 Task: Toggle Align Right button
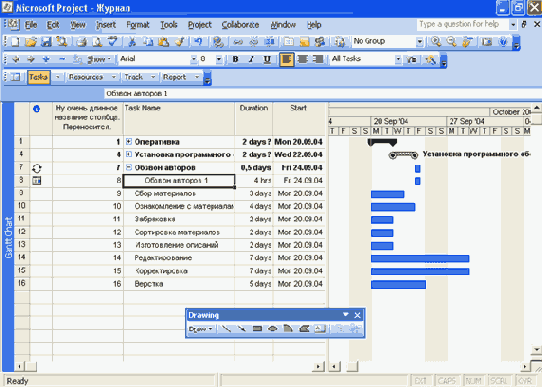click(x=318, y=59)
